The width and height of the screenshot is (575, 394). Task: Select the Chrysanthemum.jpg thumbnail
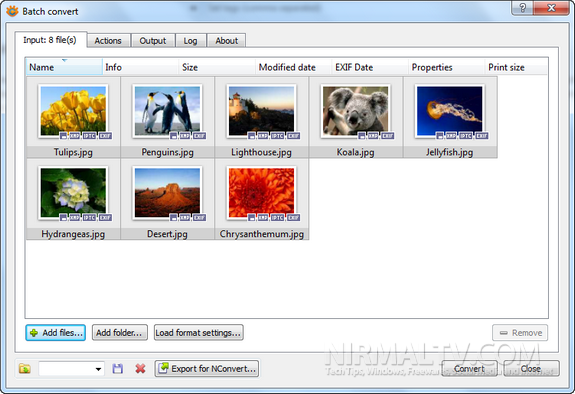click(261, 193)
